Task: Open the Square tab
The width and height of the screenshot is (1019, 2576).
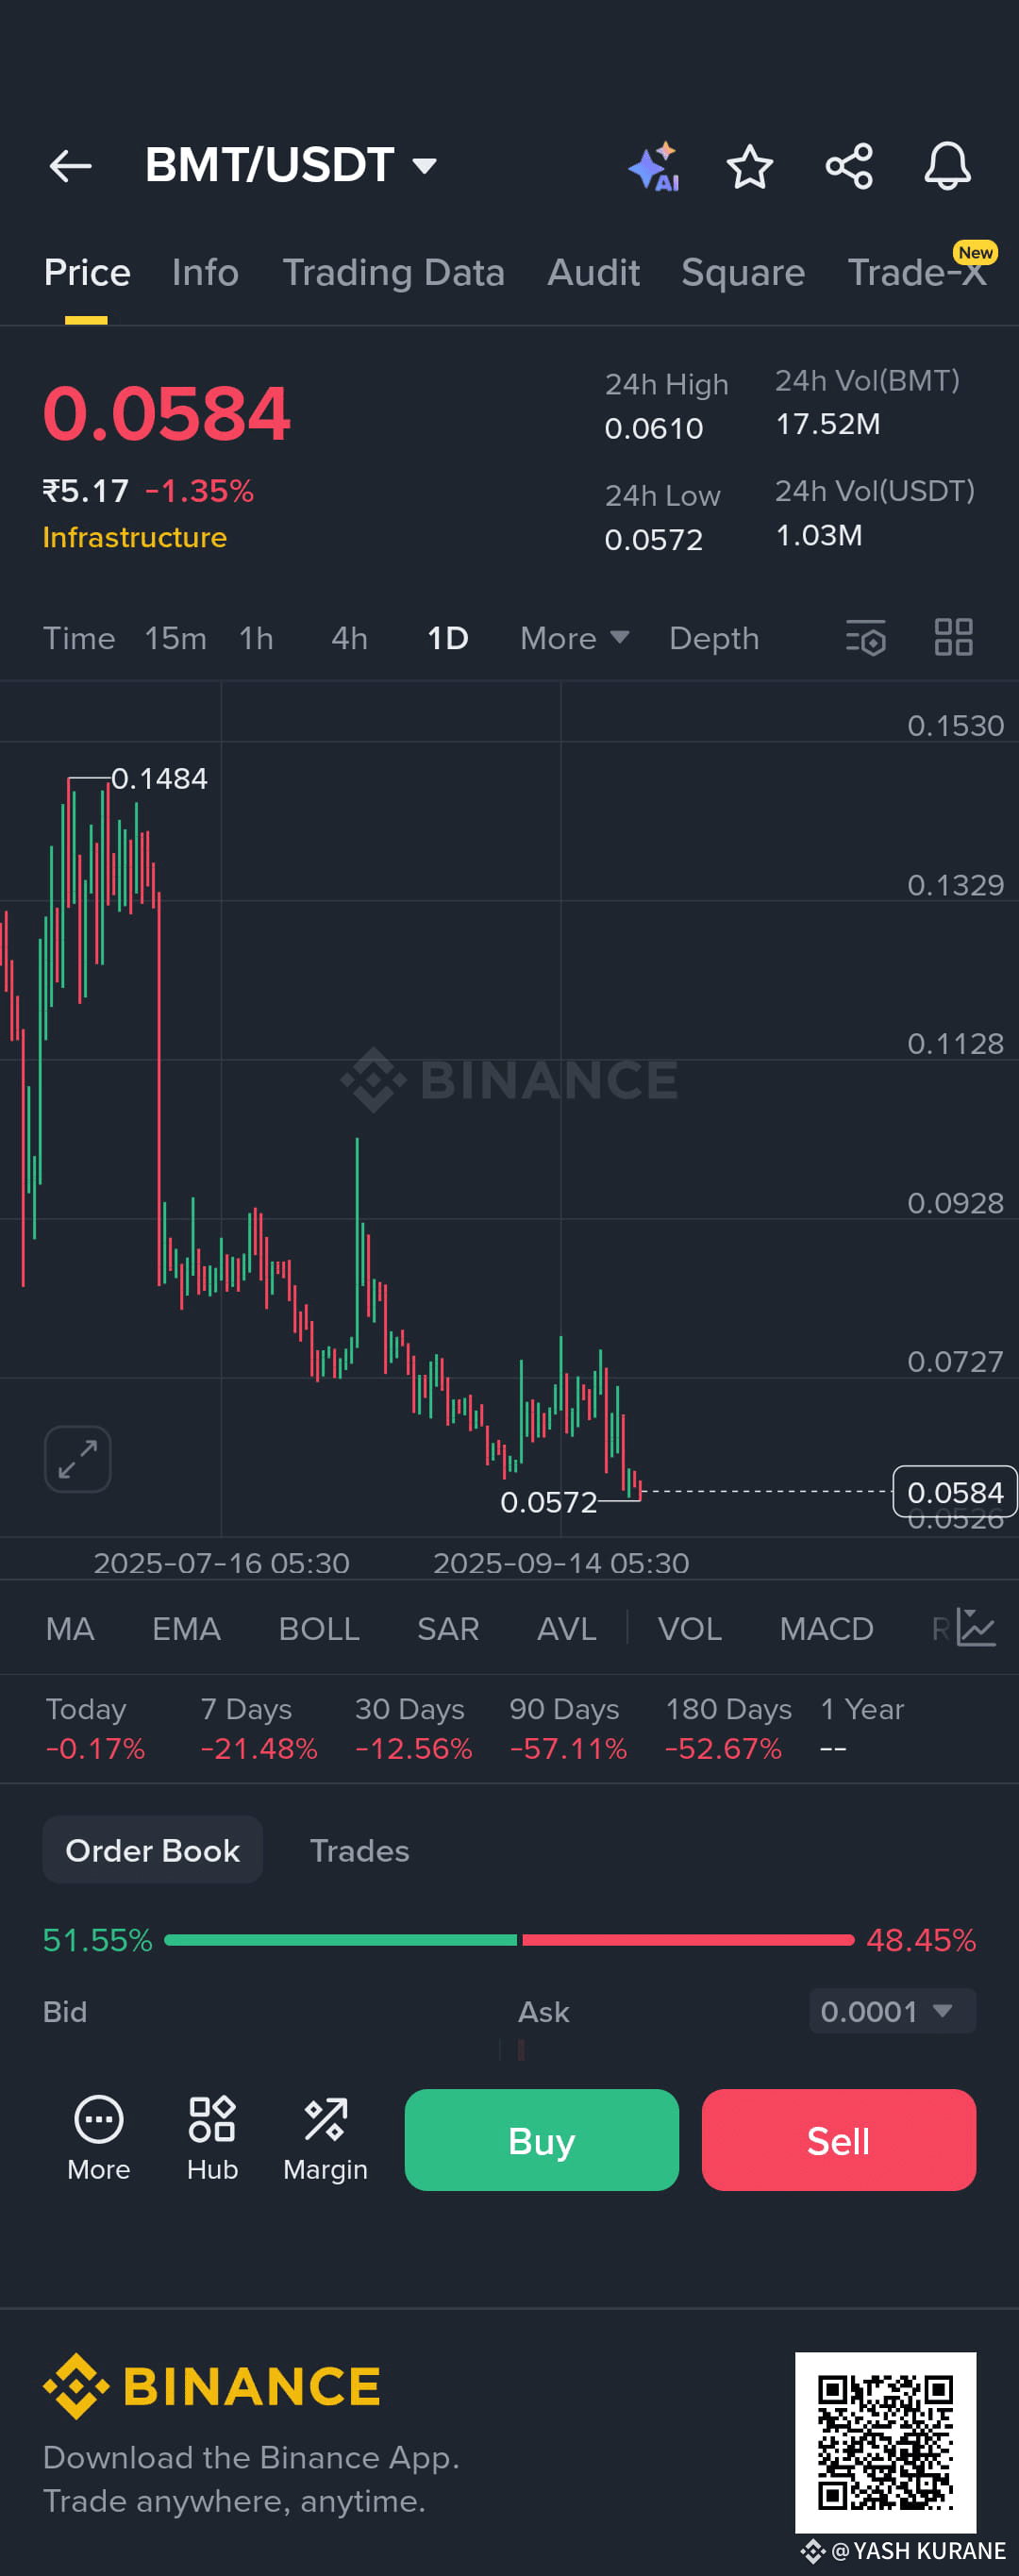Action: (743, 273)
